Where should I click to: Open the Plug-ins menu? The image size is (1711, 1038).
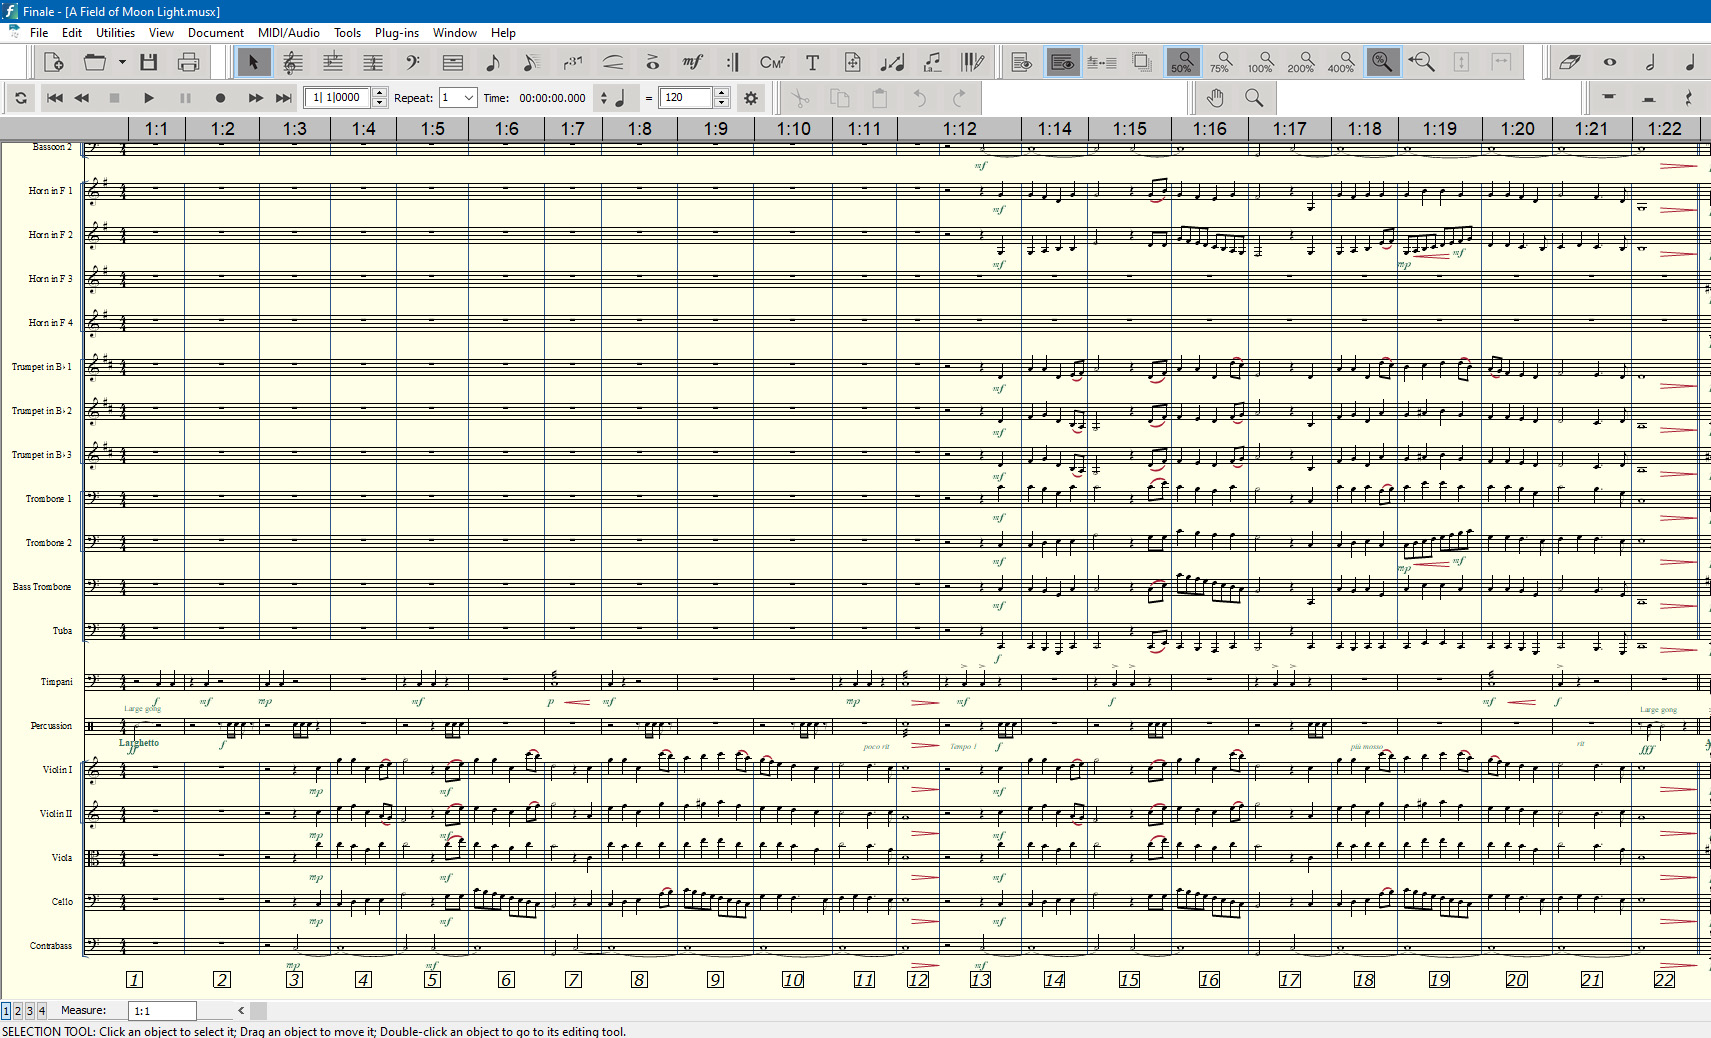[396, 33]
